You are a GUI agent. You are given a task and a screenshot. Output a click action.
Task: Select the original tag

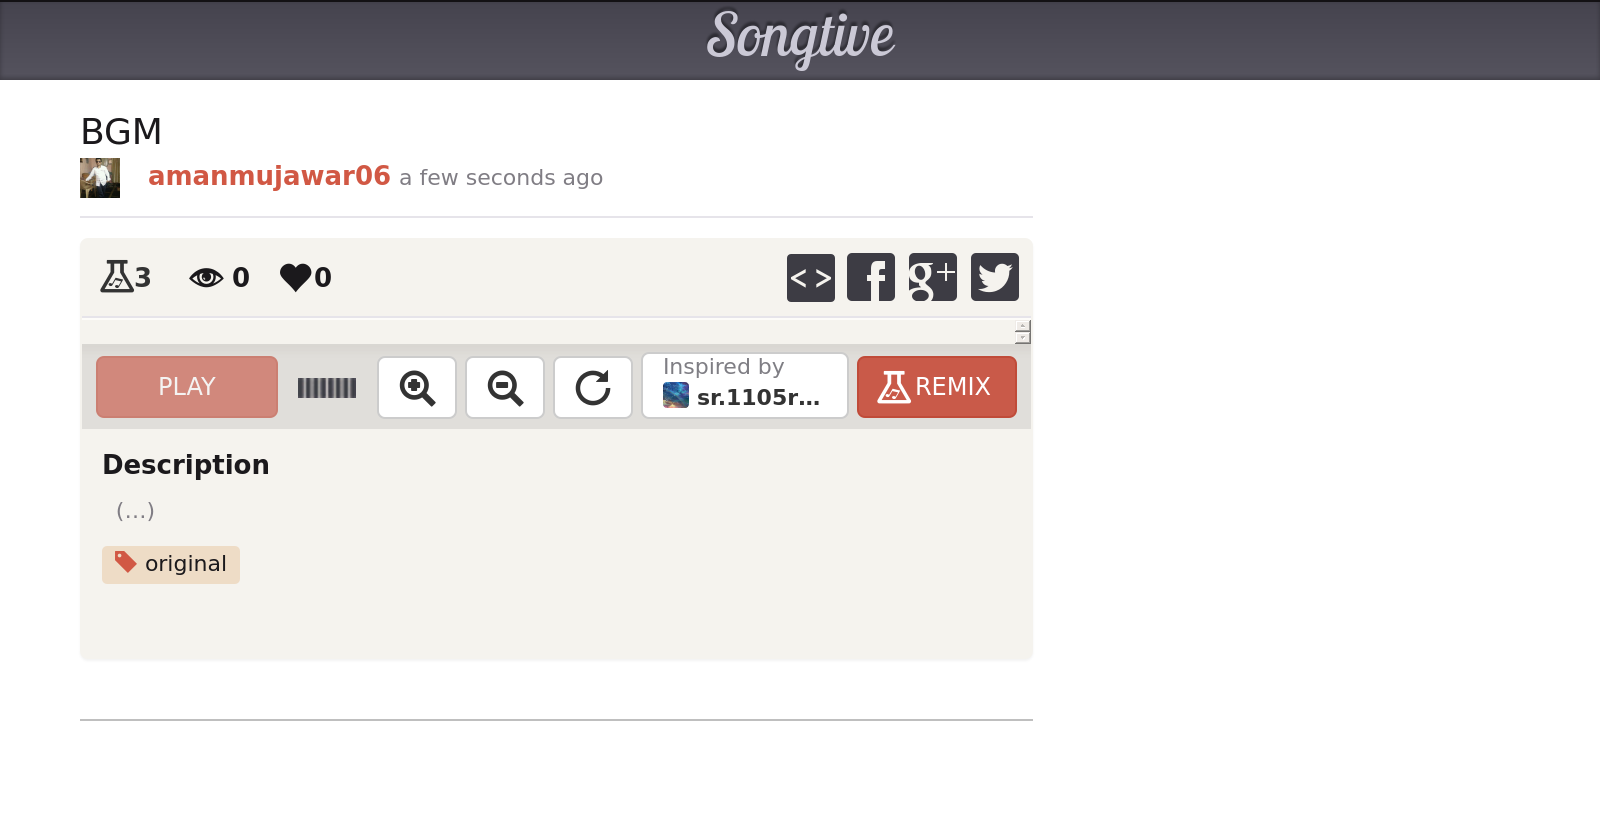click(x=171, y=564)
